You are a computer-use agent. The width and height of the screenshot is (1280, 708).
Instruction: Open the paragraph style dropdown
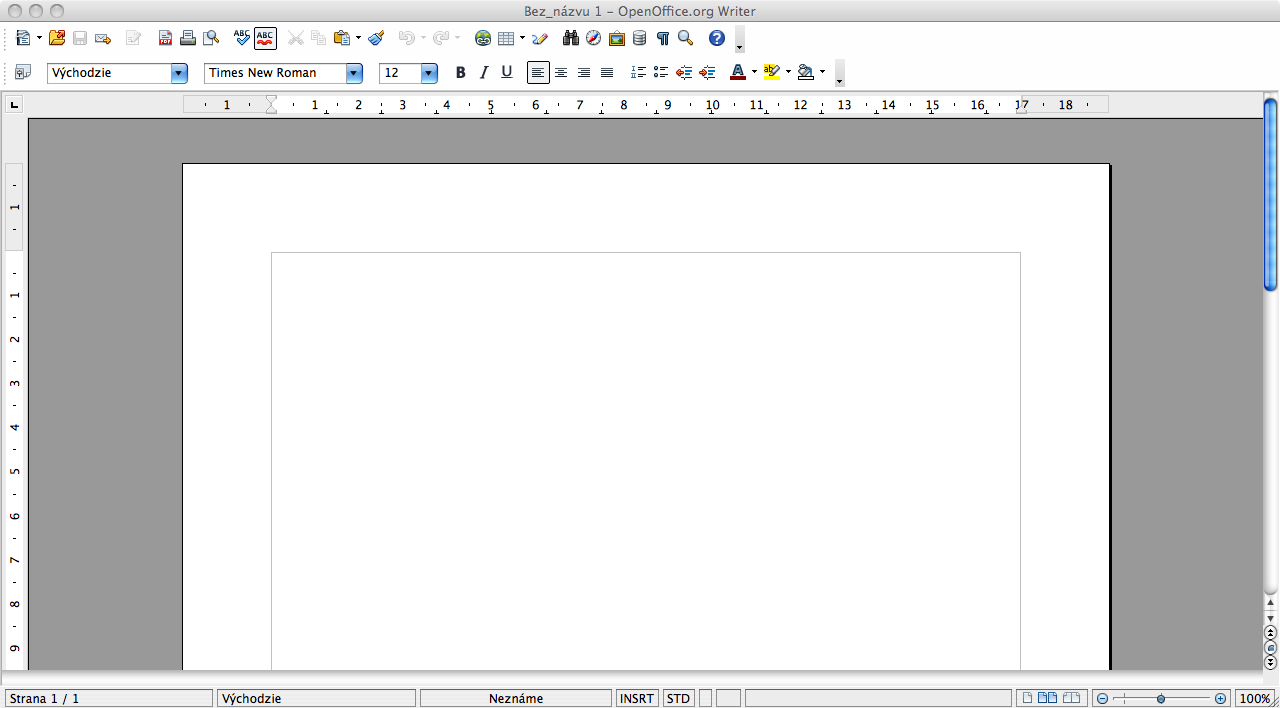(178, 72)
